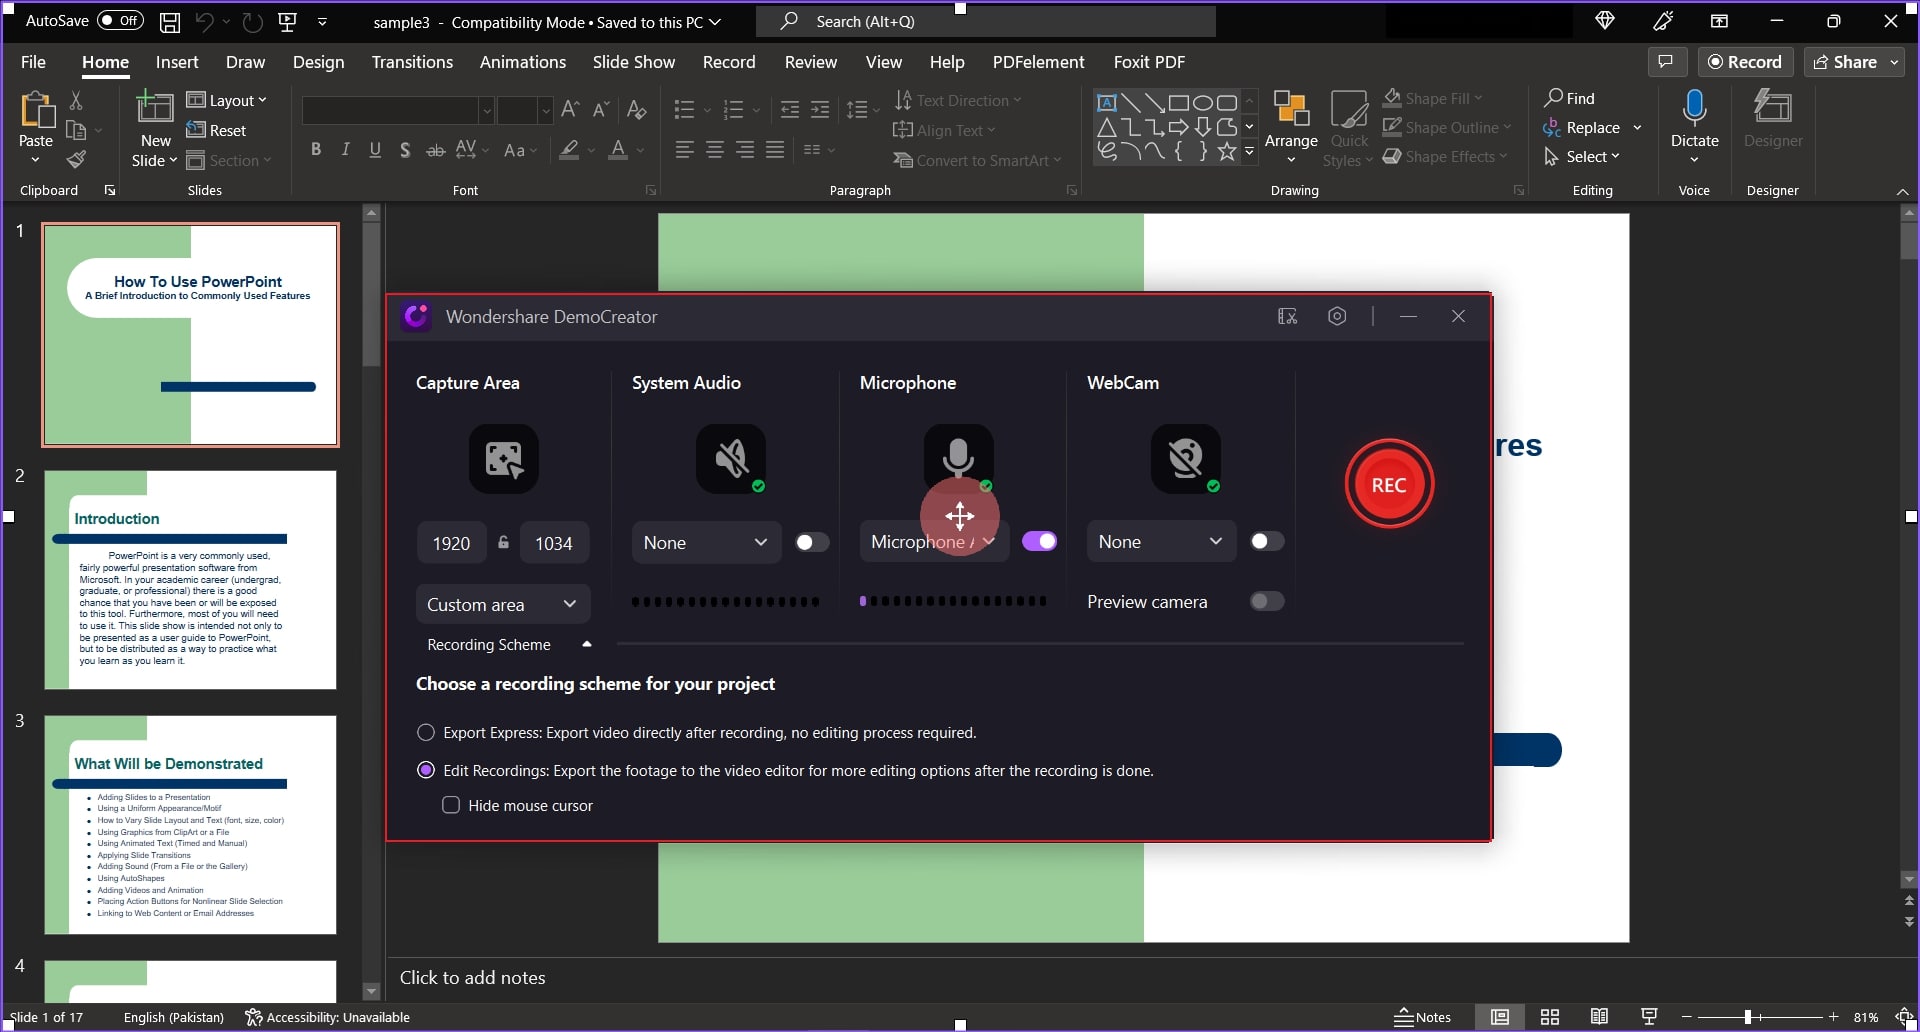Screen dimensions: 1920x1032
Task: Open the Animations tab
Action: pyautogui.click(x=522, y=62)
